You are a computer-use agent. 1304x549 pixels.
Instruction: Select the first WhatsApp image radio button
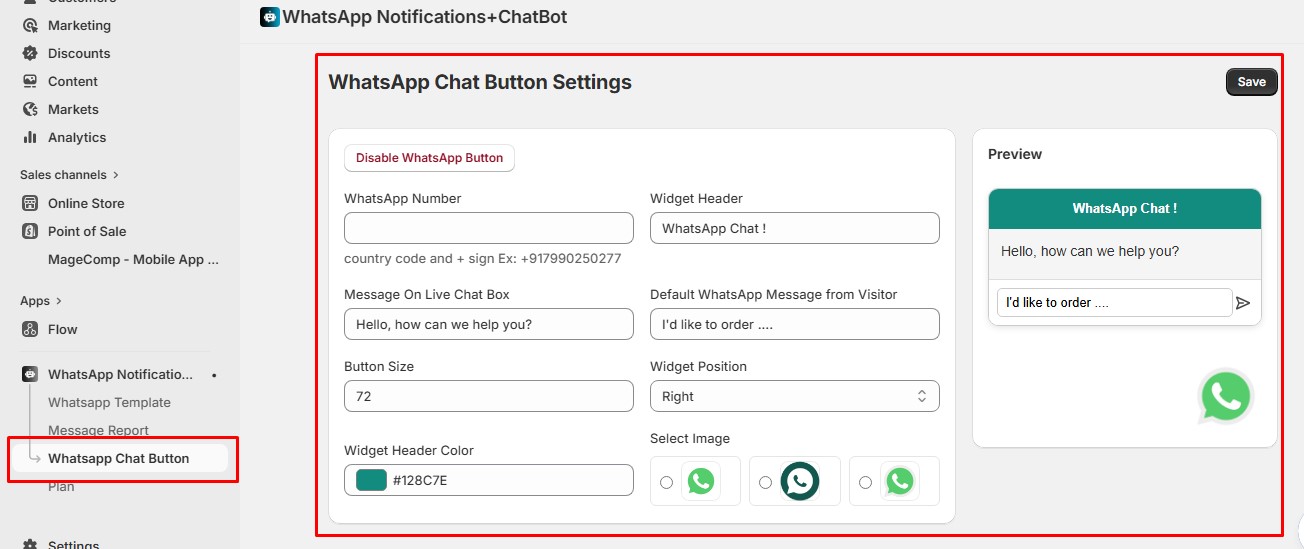point(666,482)
